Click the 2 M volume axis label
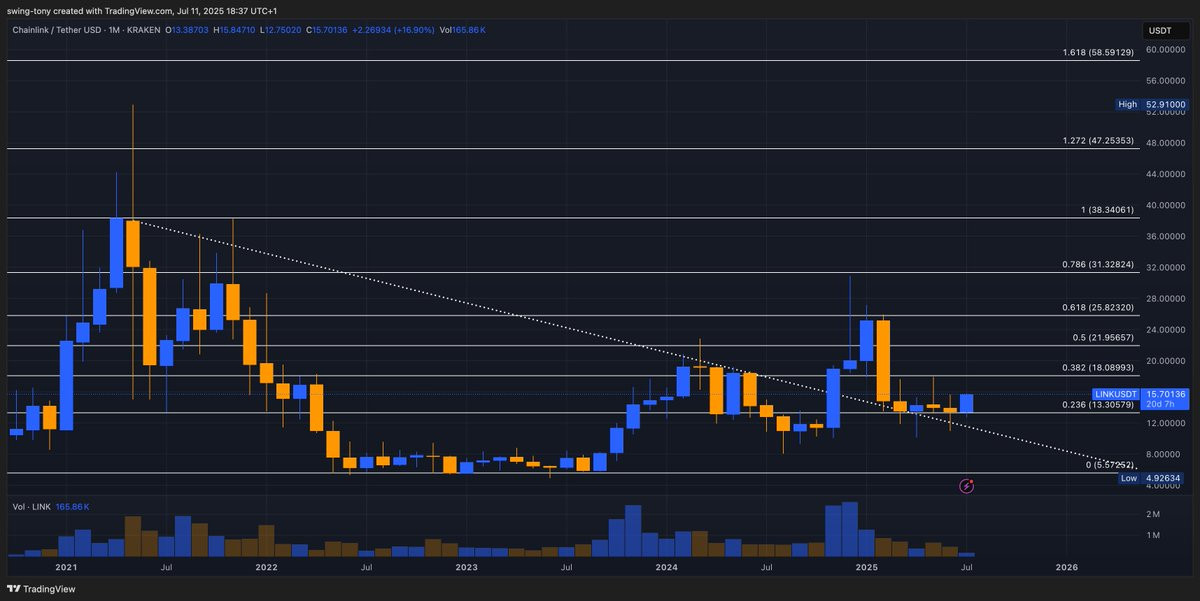Image resolution: width=1200 pixels, height=601 pixels. click(1152, 514)
